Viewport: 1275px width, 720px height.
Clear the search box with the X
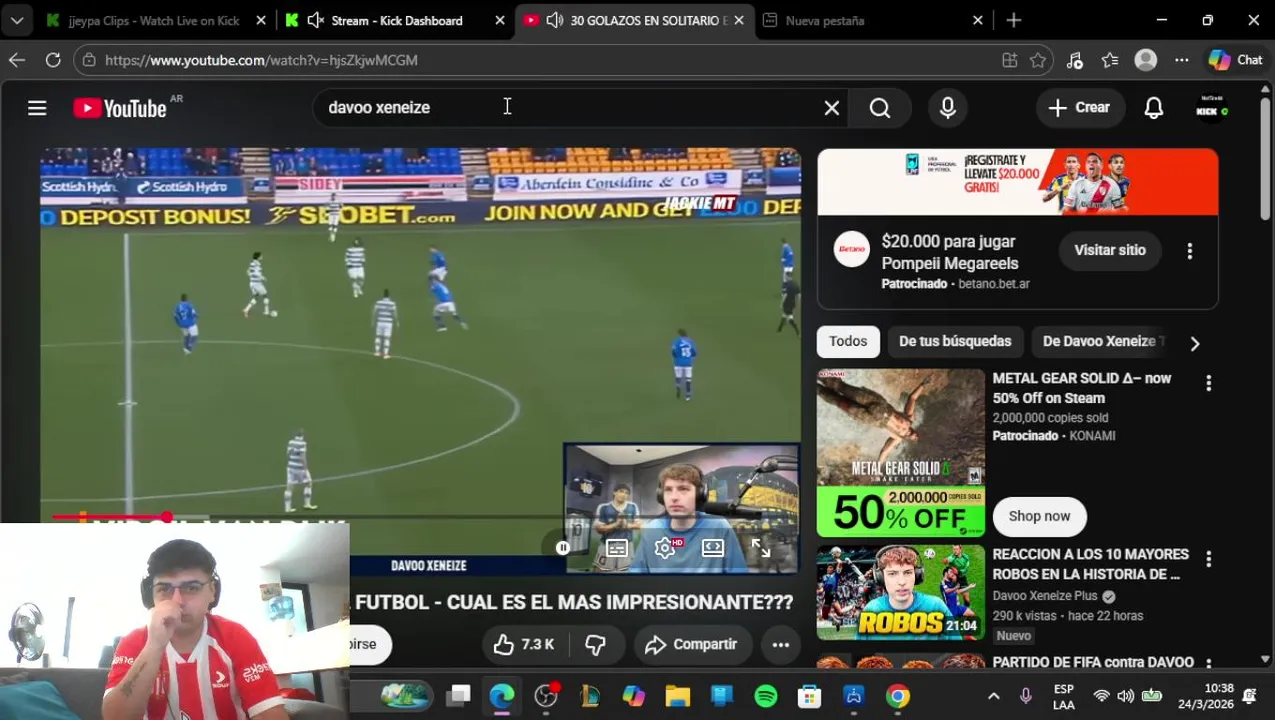[x=831, y=107]
